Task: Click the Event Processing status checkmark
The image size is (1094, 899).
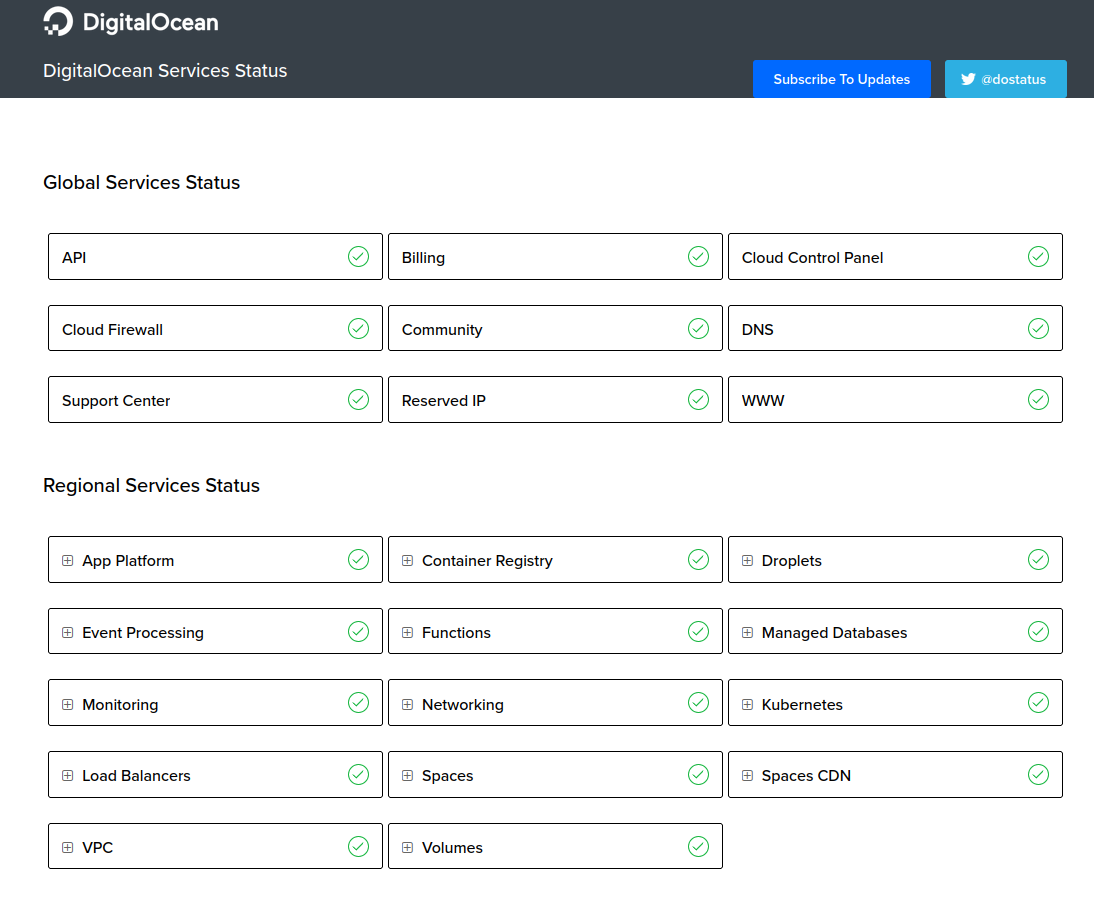Action: tap(358, 631)
